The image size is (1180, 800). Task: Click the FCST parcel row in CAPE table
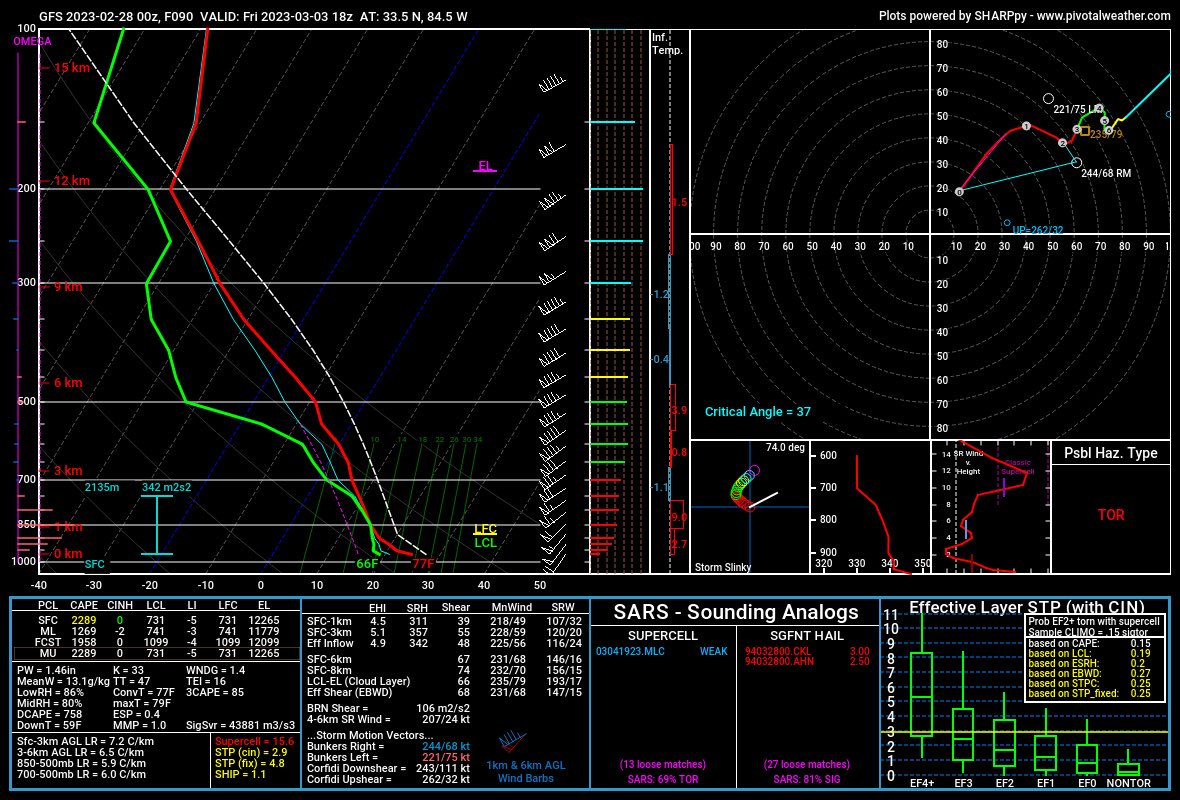[x=157, y=642]
